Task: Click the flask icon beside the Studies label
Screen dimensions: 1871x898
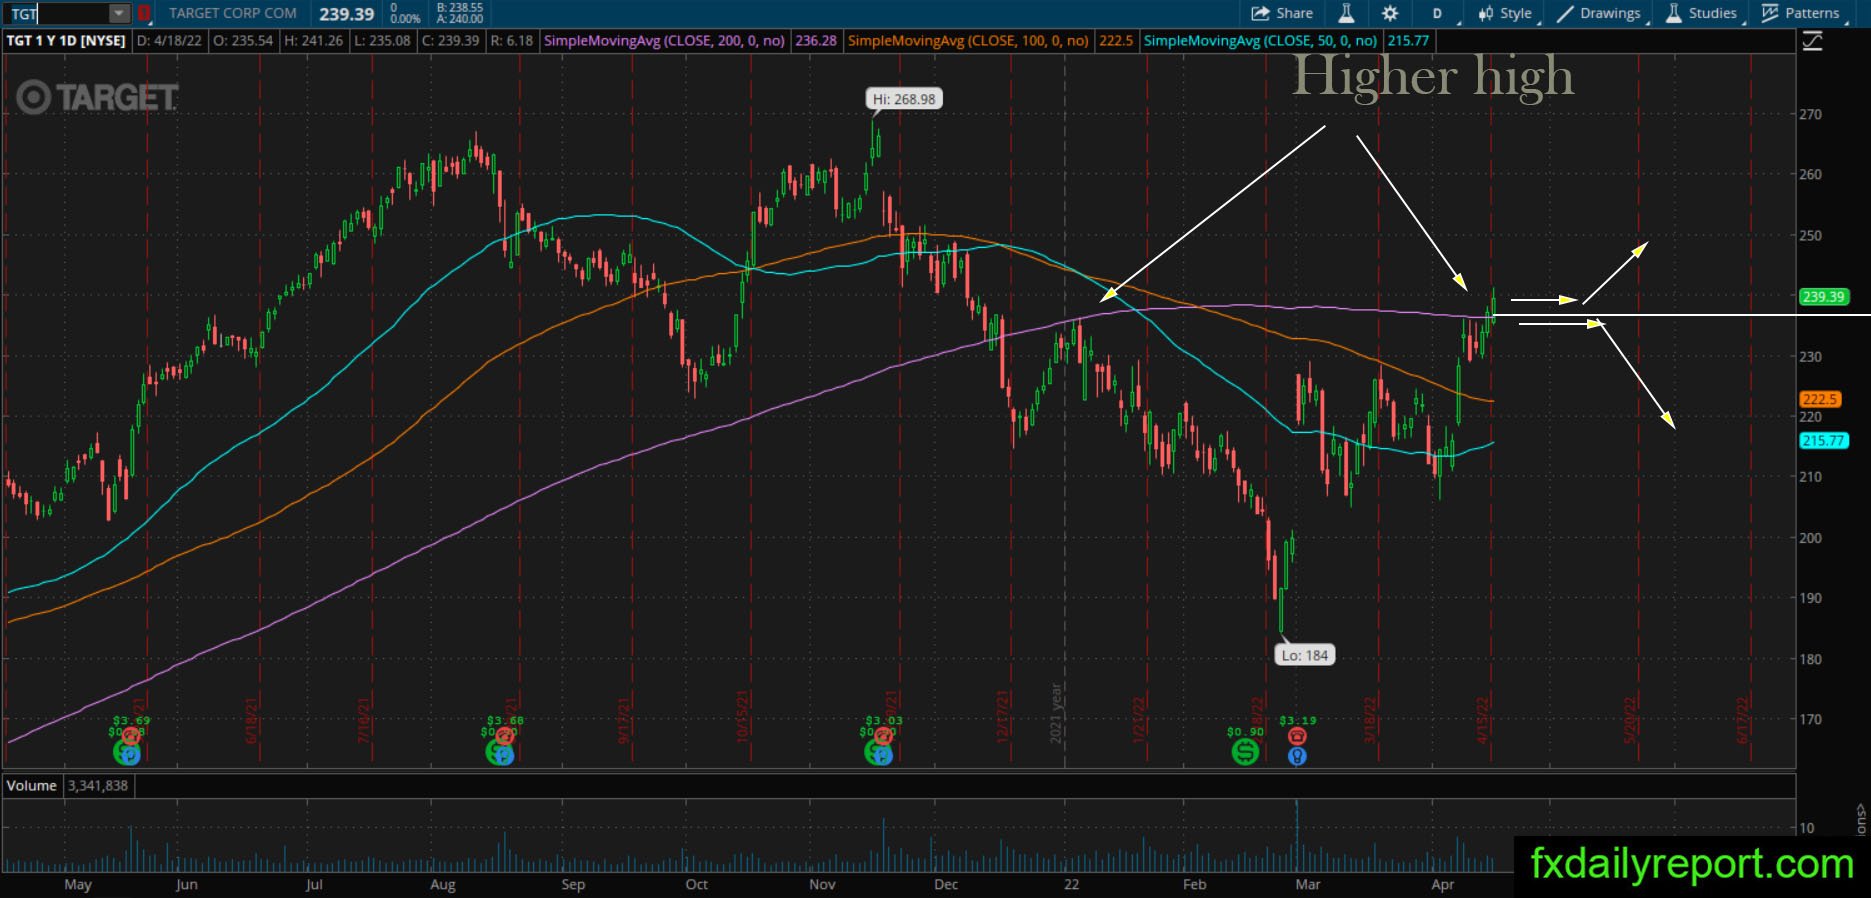Action: click(1673, 14)
